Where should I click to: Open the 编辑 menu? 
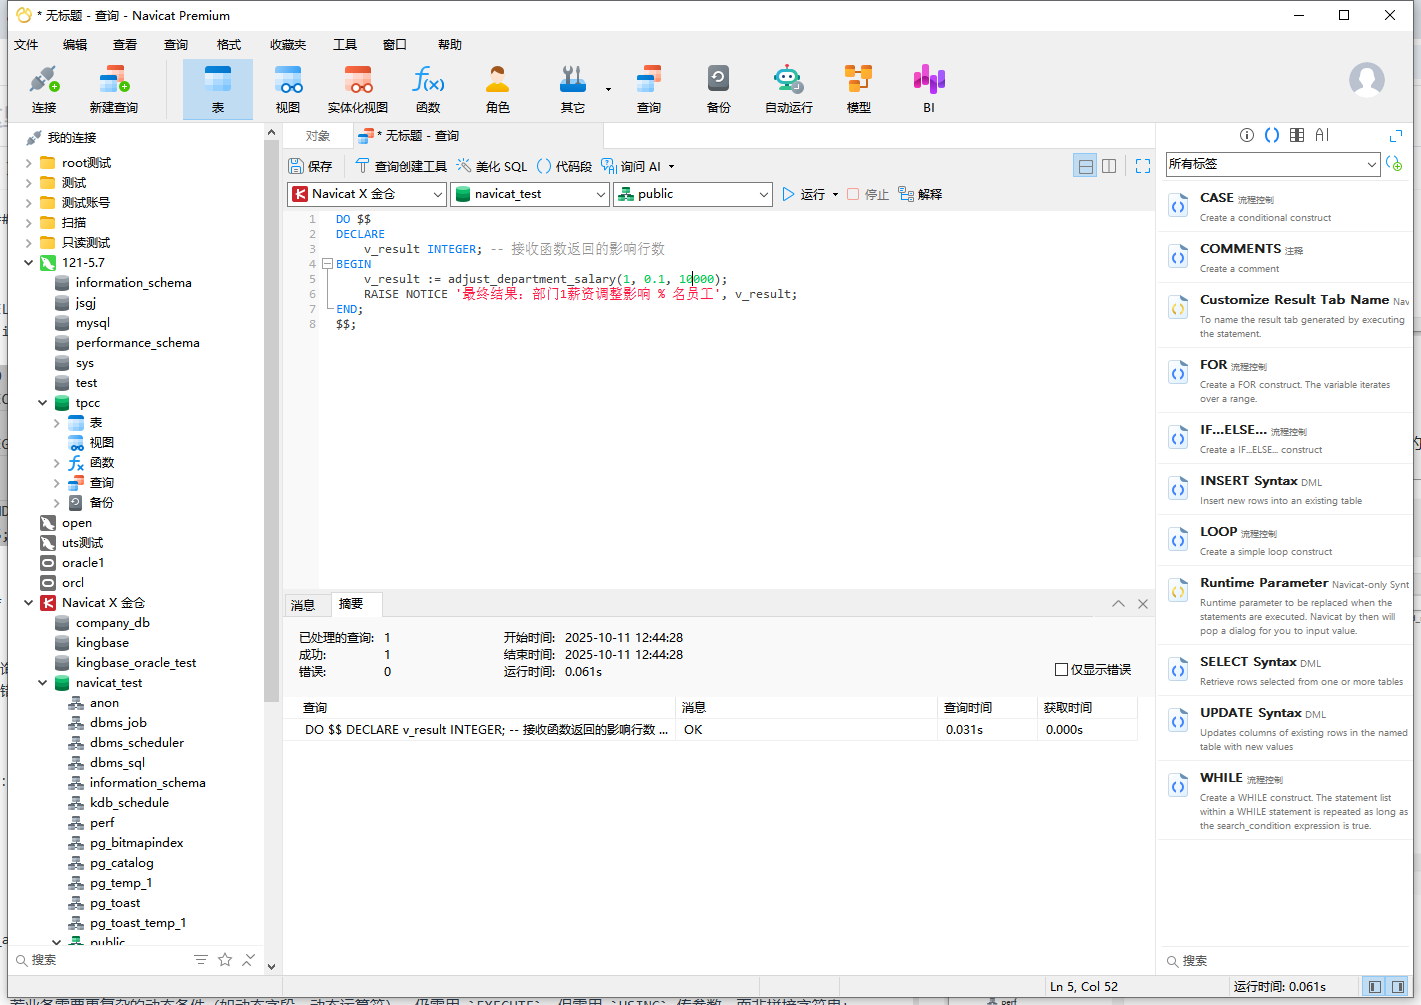click(75, 44)
